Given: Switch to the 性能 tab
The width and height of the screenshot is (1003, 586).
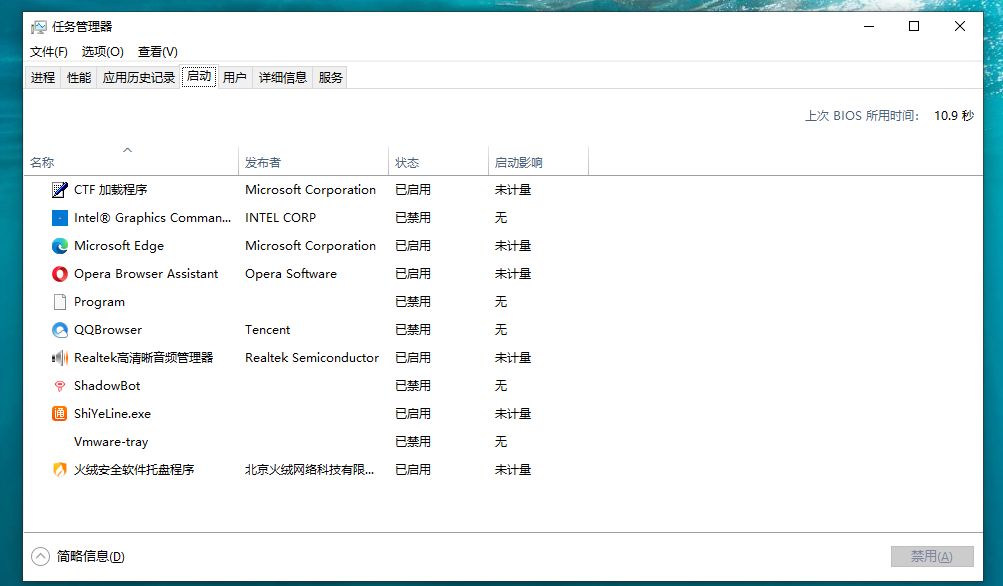Looking at the screenshot, I should pyautogui.click(x=79, y=77).
